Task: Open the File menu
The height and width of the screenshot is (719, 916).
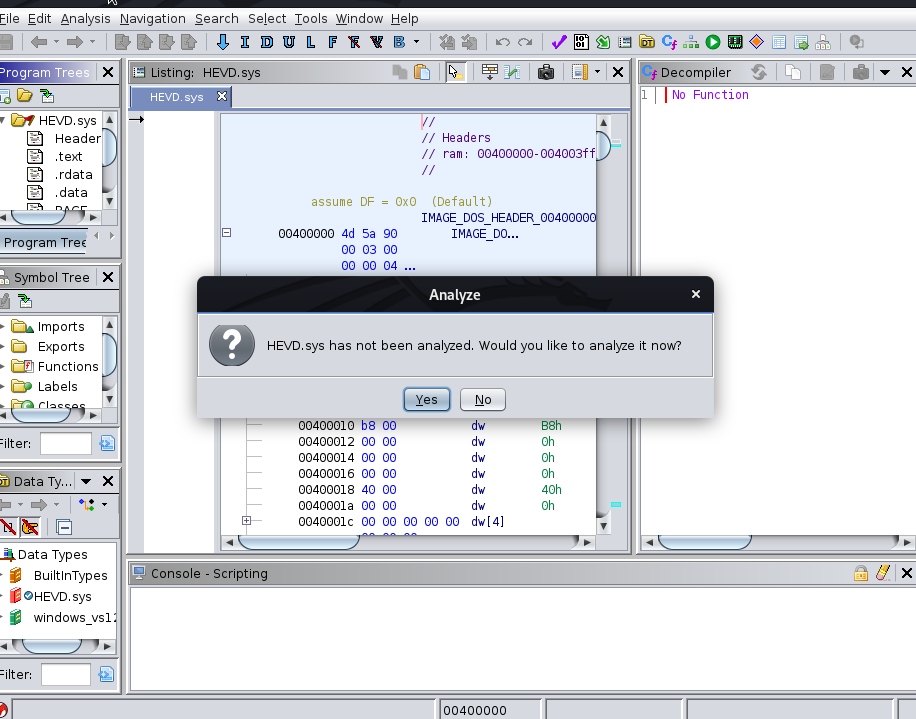Action: point(9,19)
